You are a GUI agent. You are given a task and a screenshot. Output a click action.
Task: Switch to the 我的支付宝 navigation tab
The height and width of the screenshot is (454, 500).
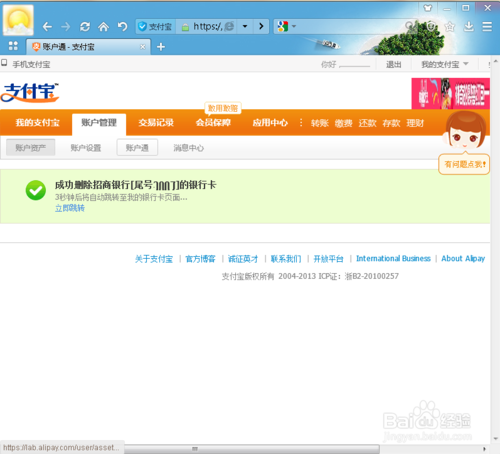coord(37,123)
